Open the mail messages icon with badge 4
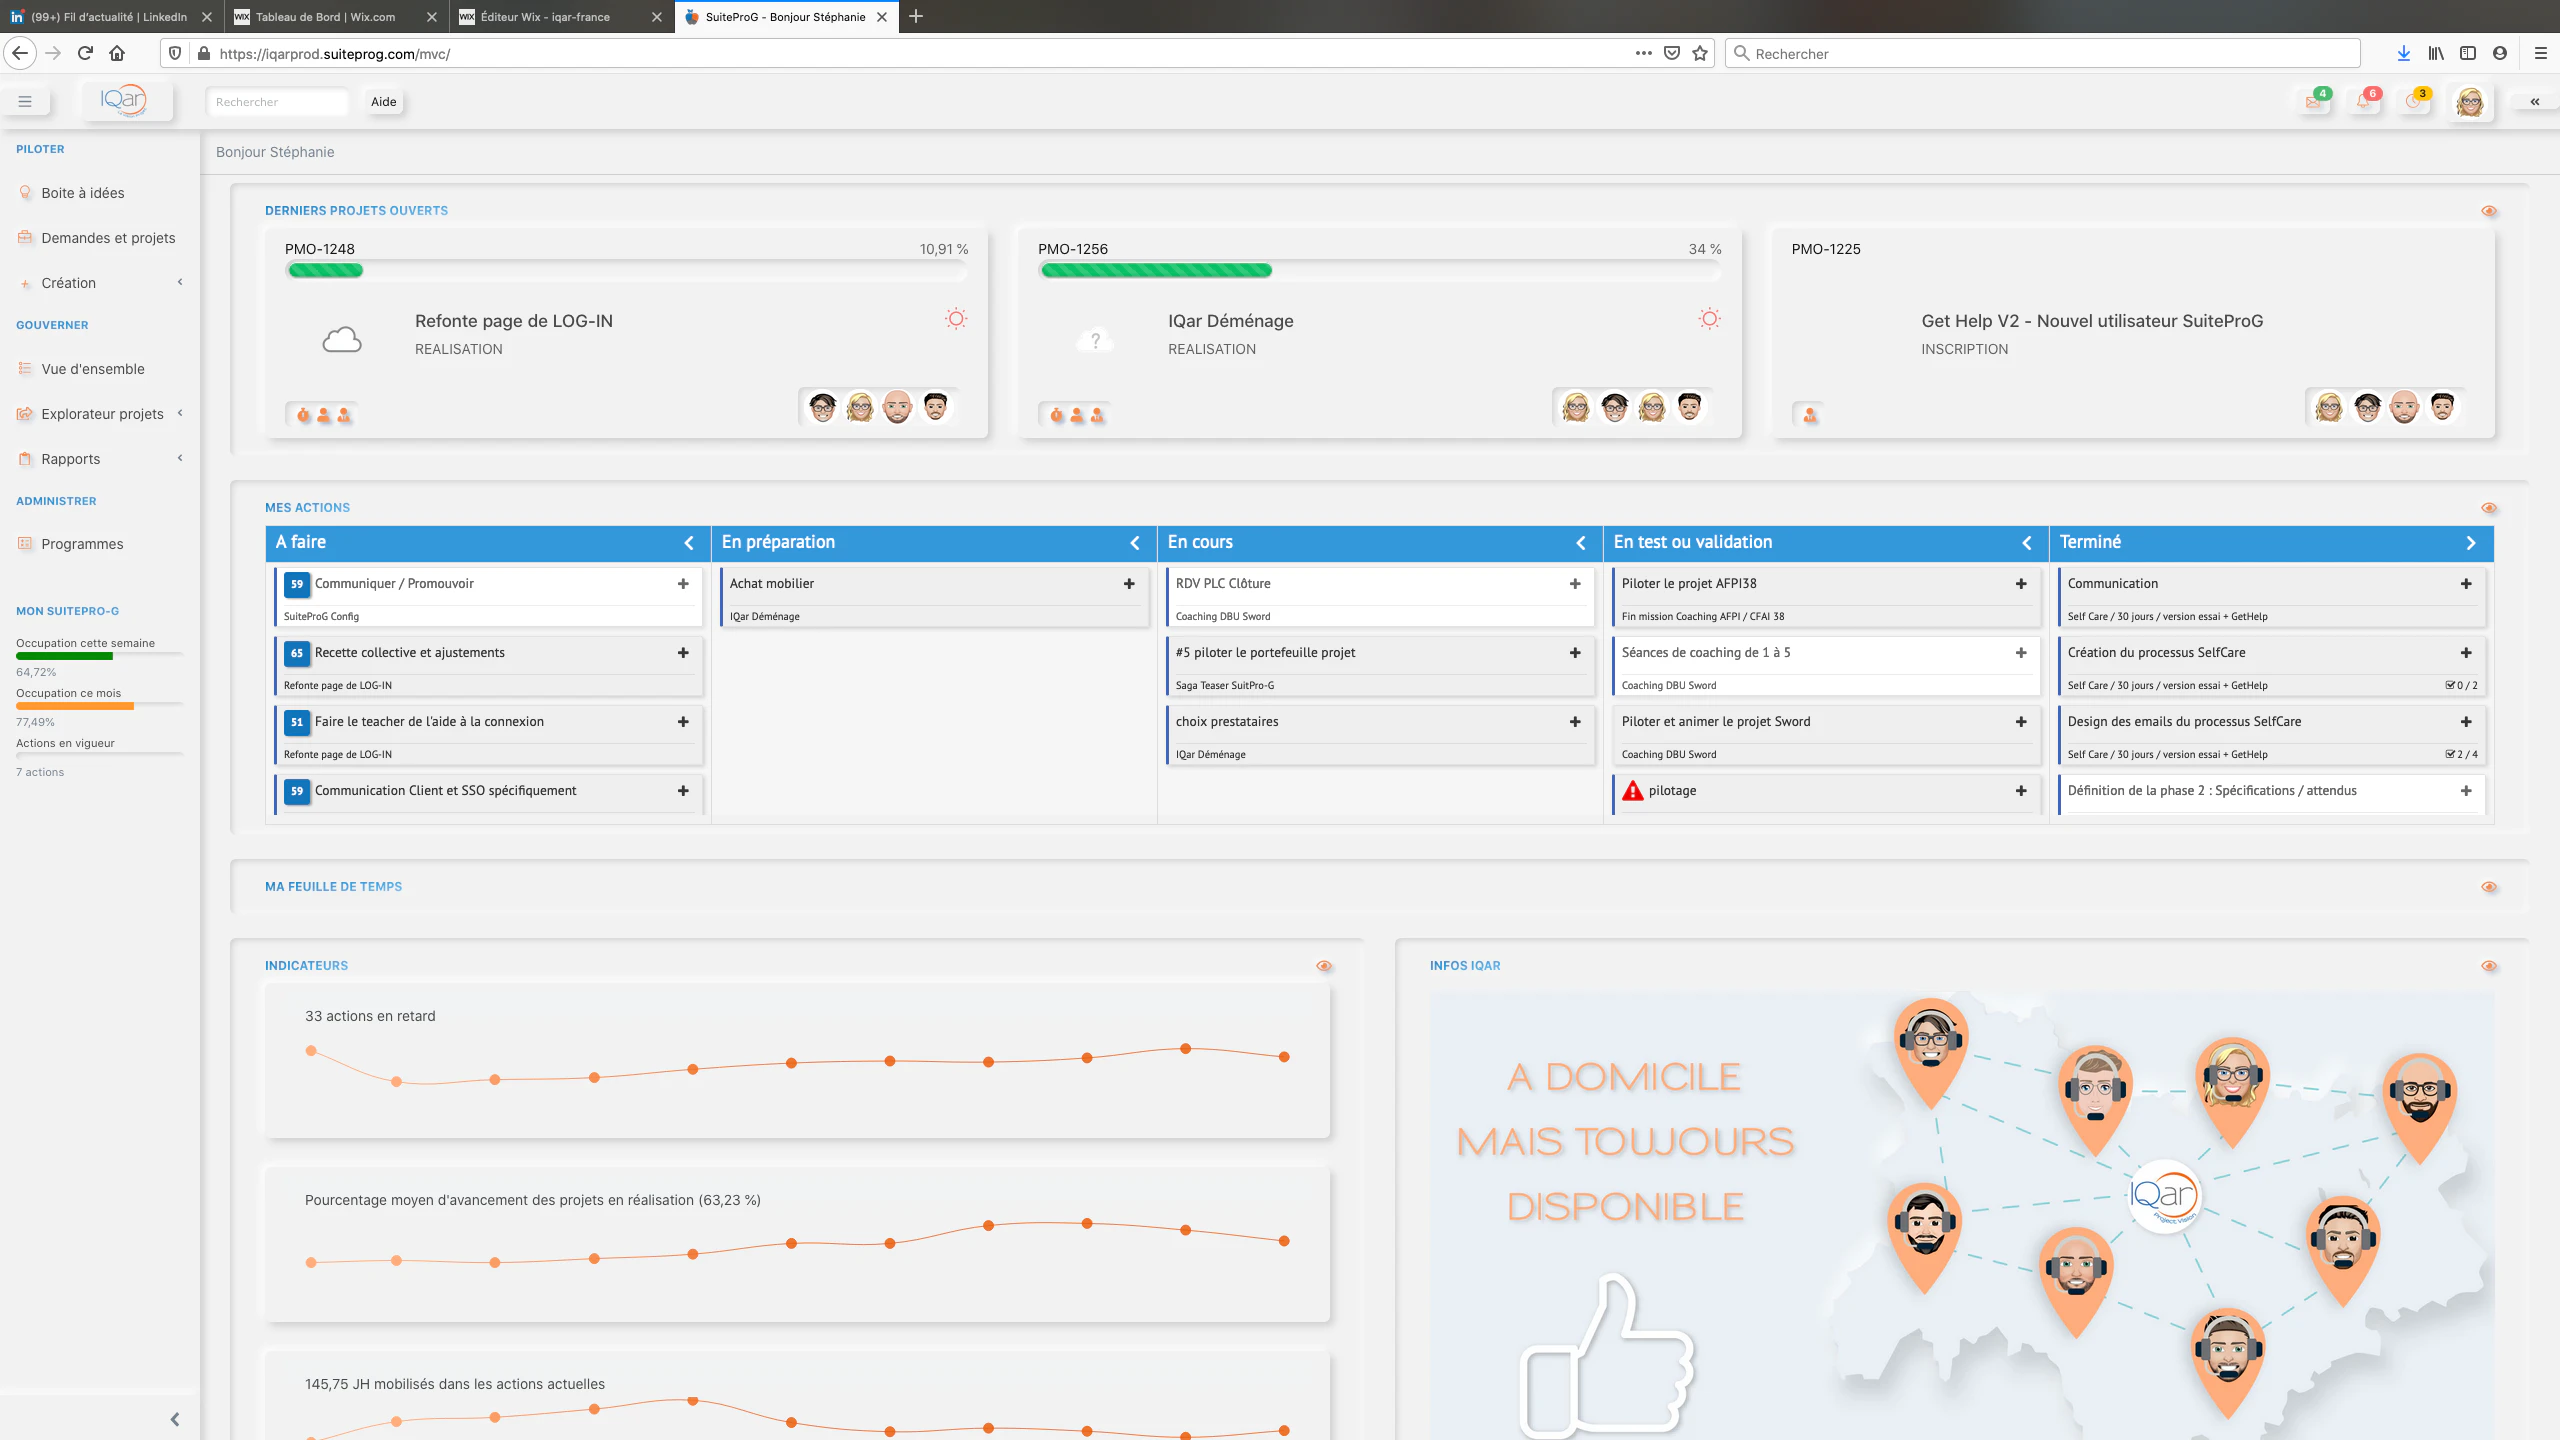2560x1440 pixels. (x=2314, y=102)
